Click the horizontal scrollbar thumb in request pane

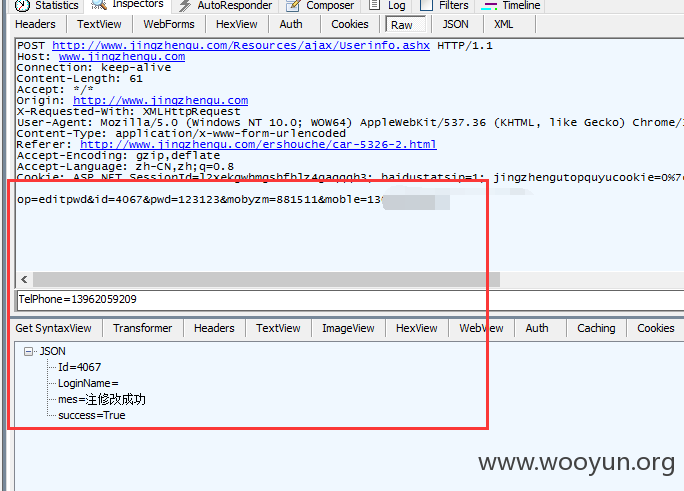[x=267, y=280]
